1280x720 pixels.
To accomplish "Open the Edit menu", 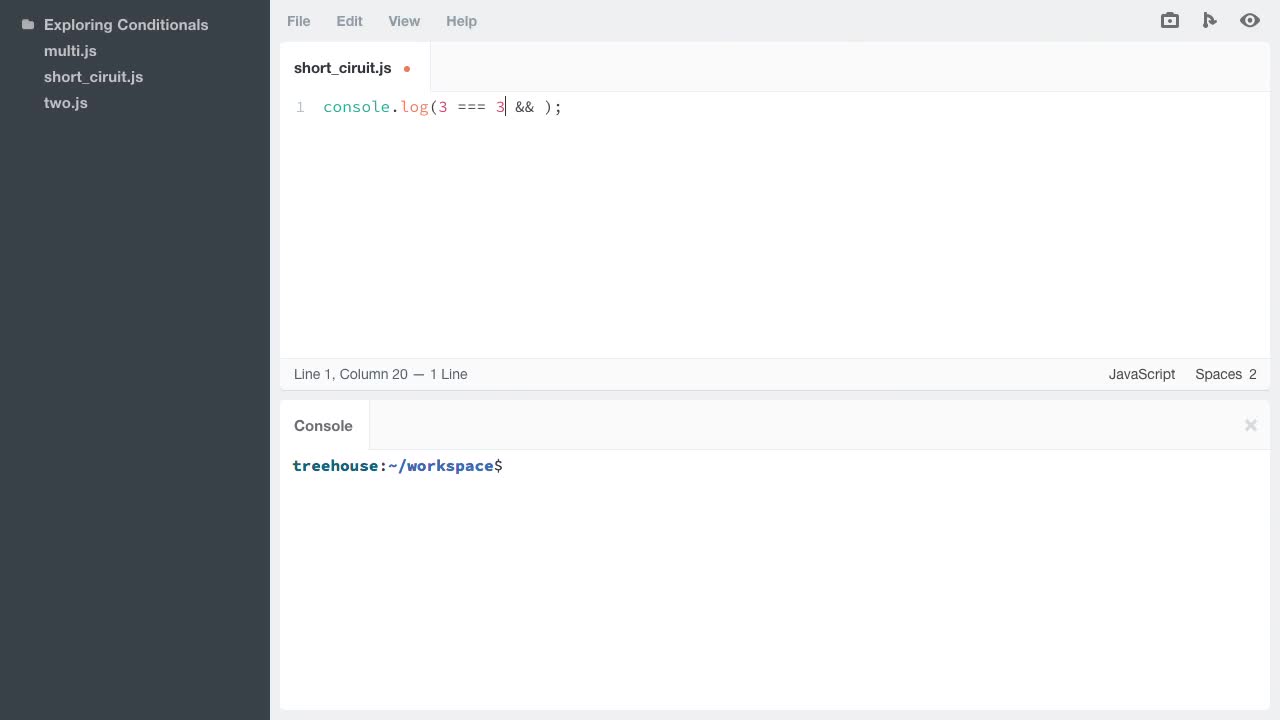I will (349, 21).
